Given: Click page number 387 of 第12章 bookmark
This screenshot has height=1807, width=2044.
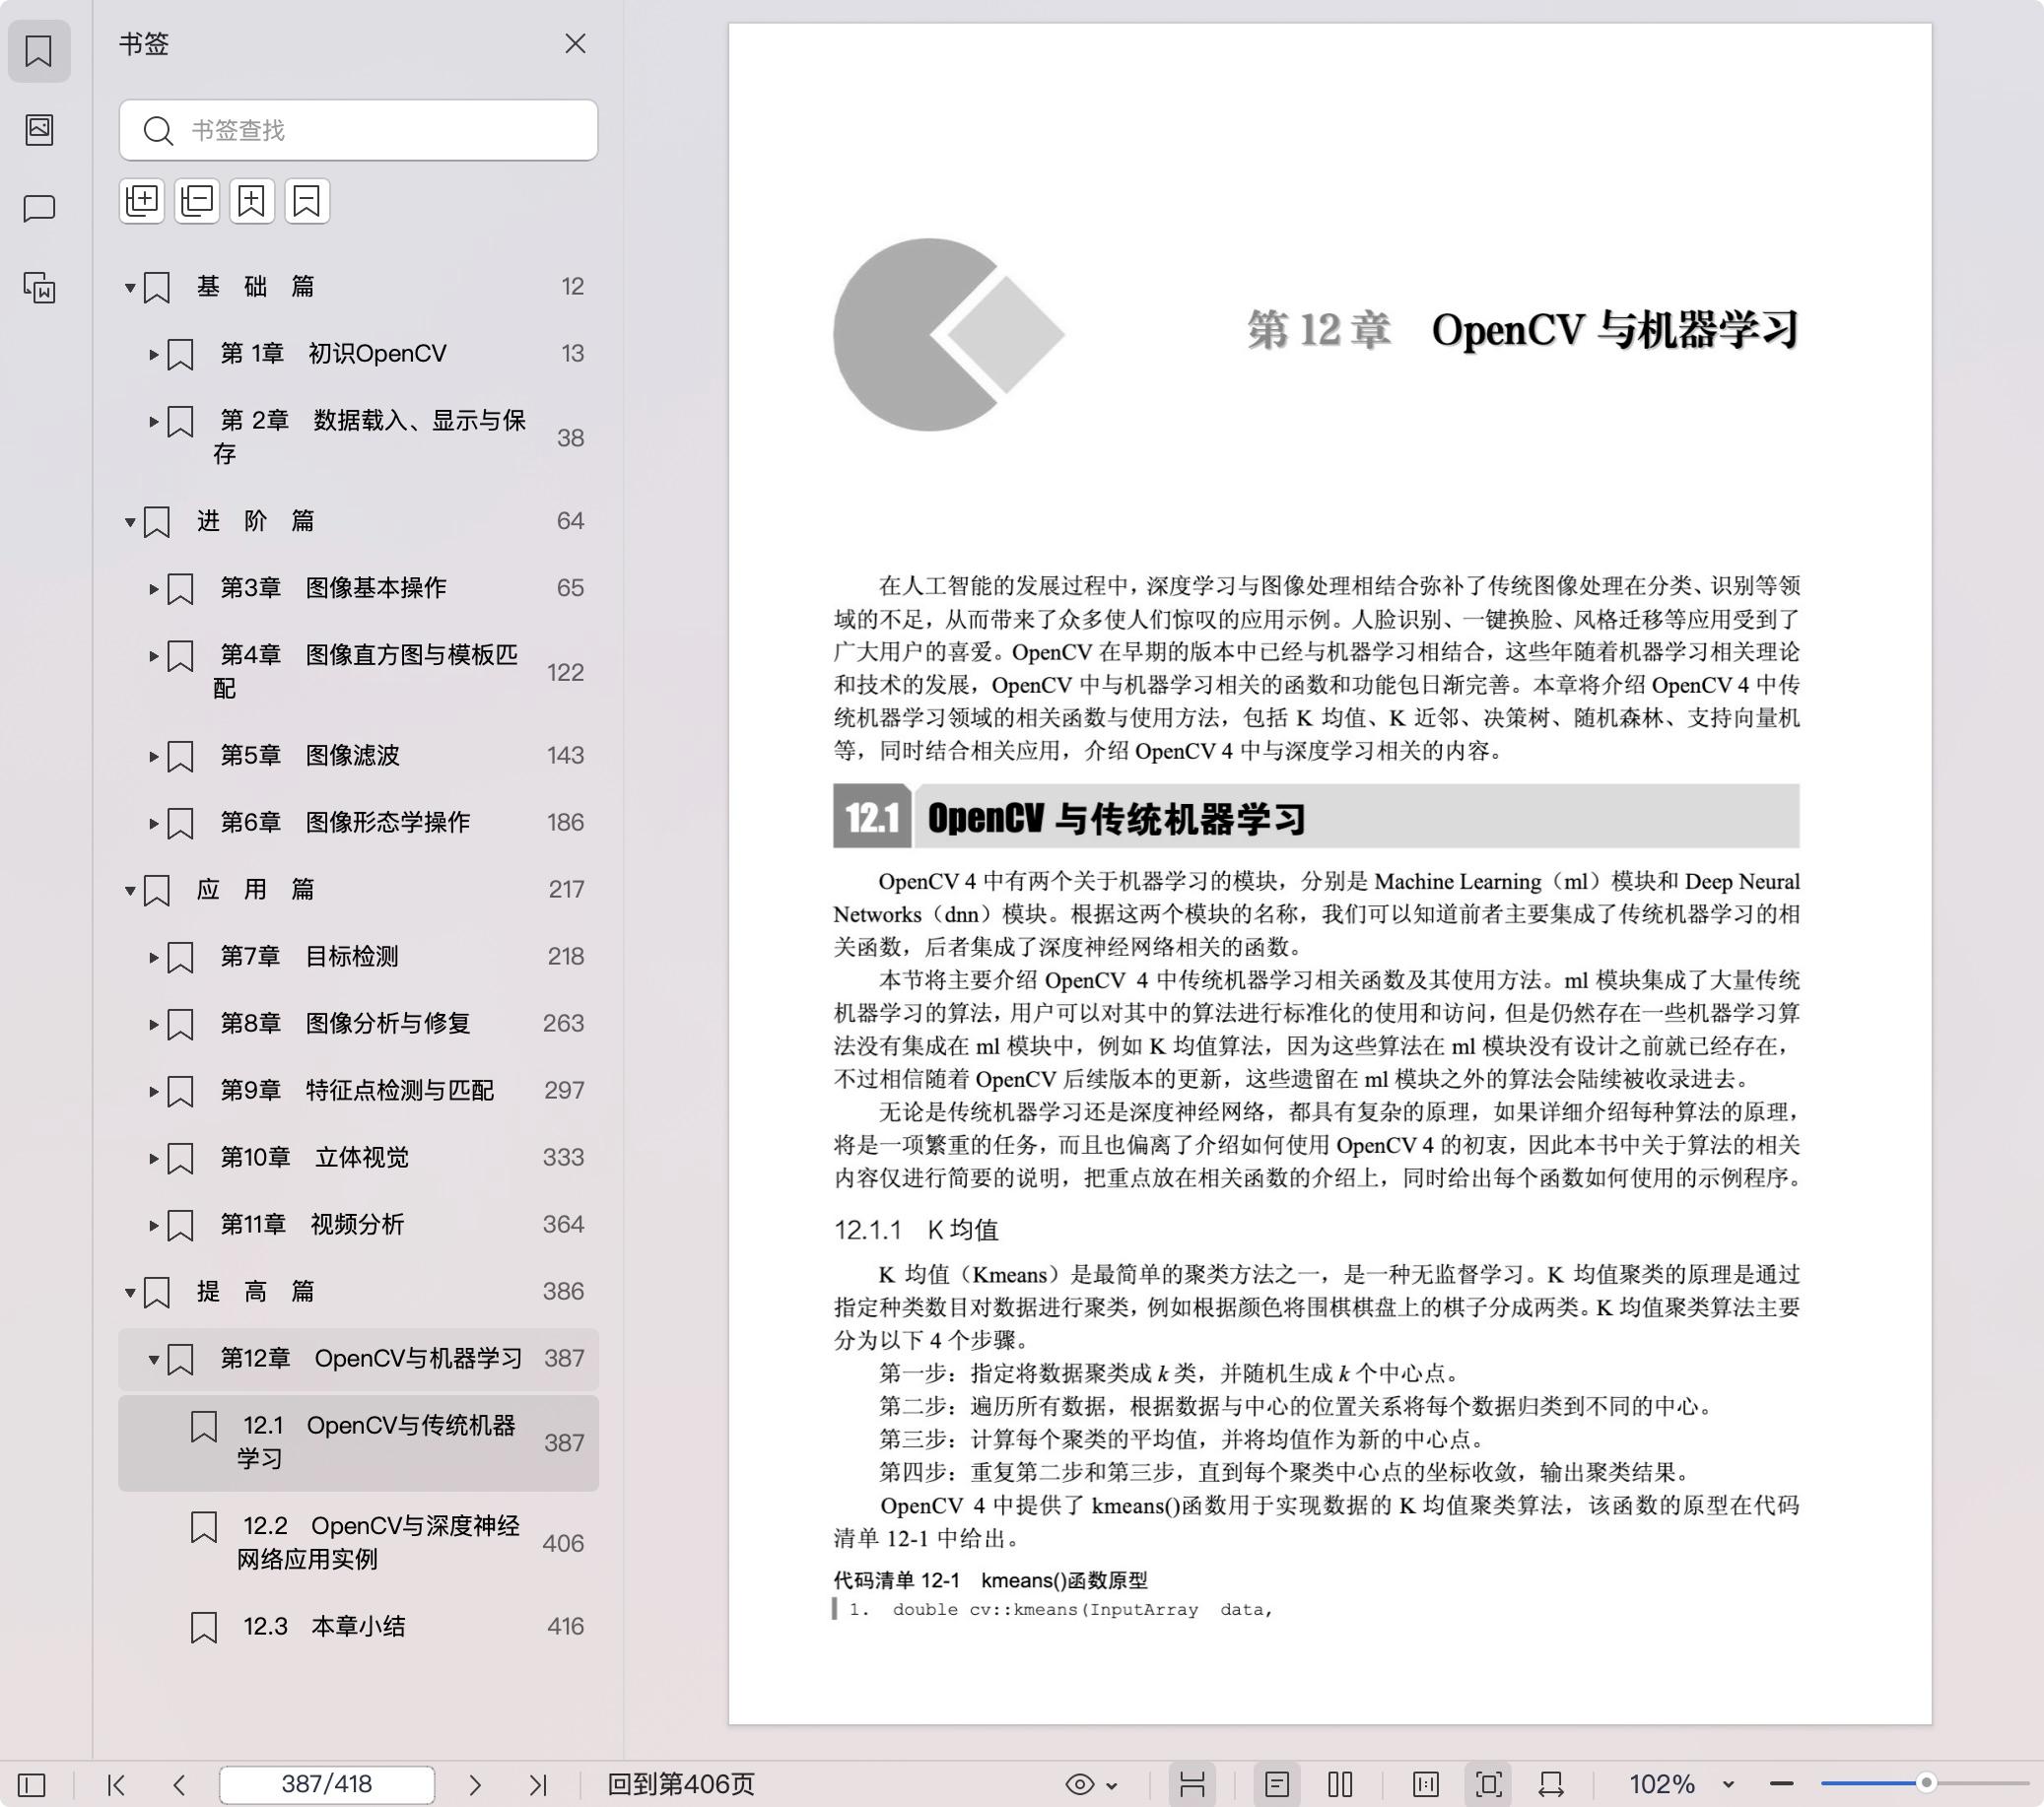Looking at the screenshot, I should tap(564, 1358).
